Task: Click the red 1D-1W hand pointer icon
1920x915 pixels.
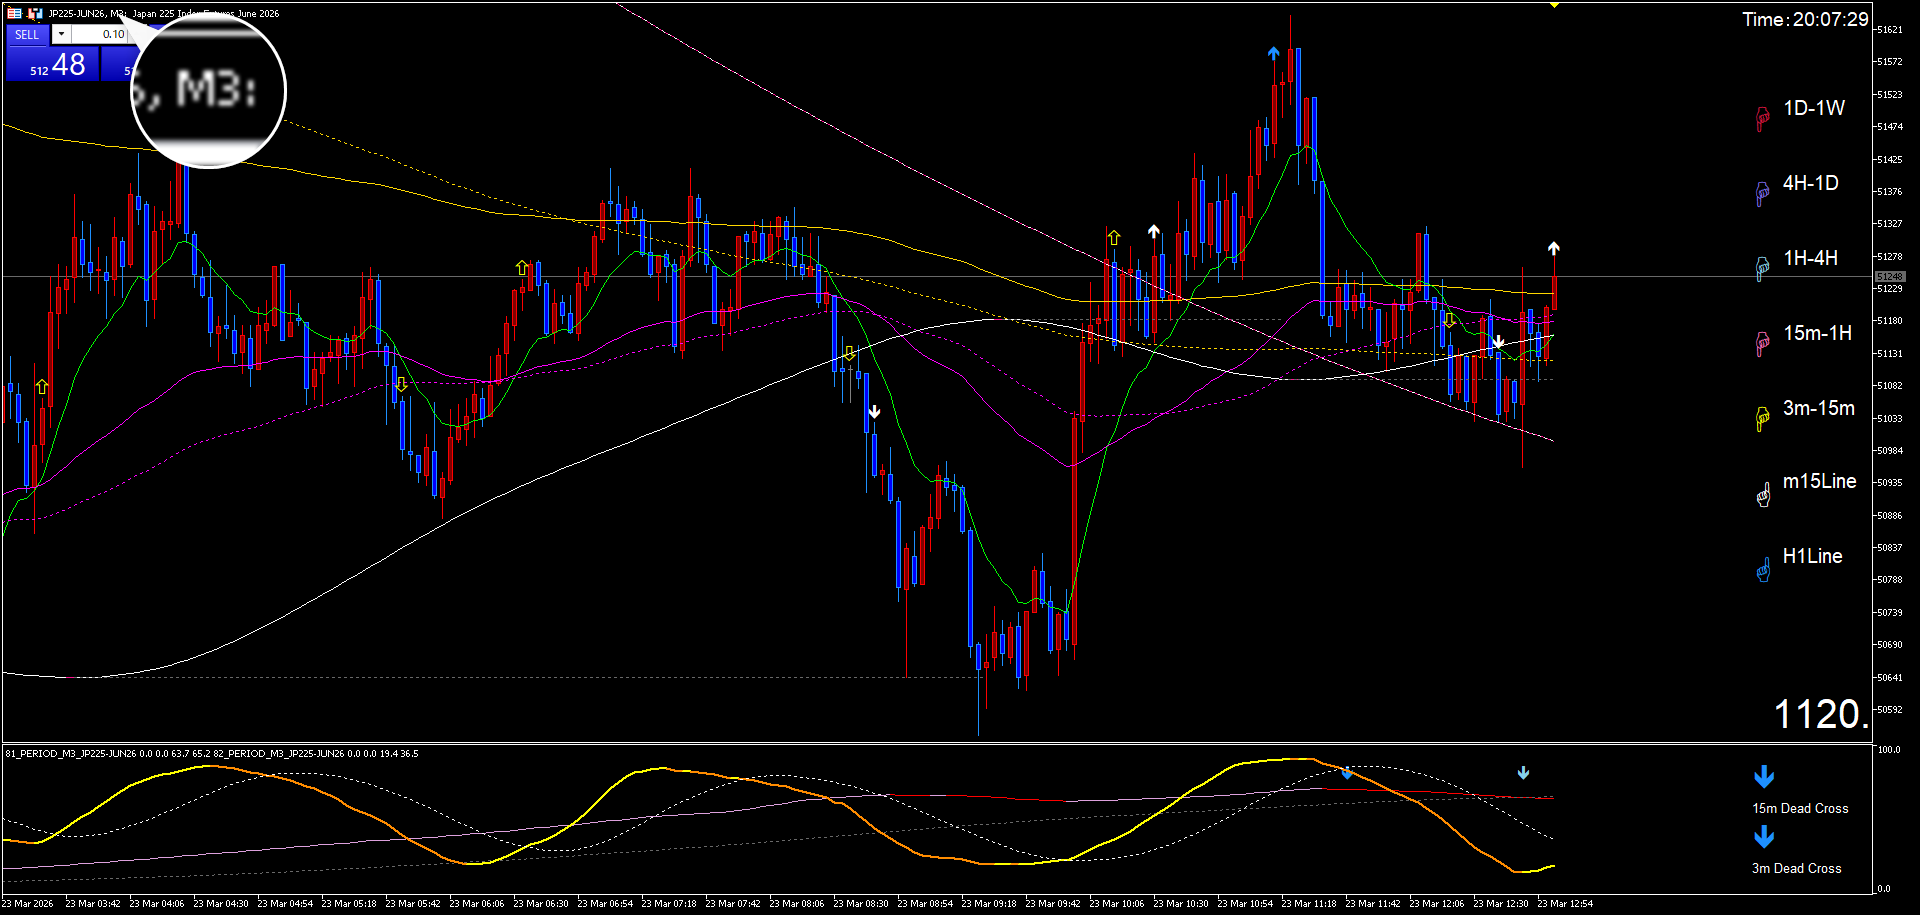Action: point(1763,118)
